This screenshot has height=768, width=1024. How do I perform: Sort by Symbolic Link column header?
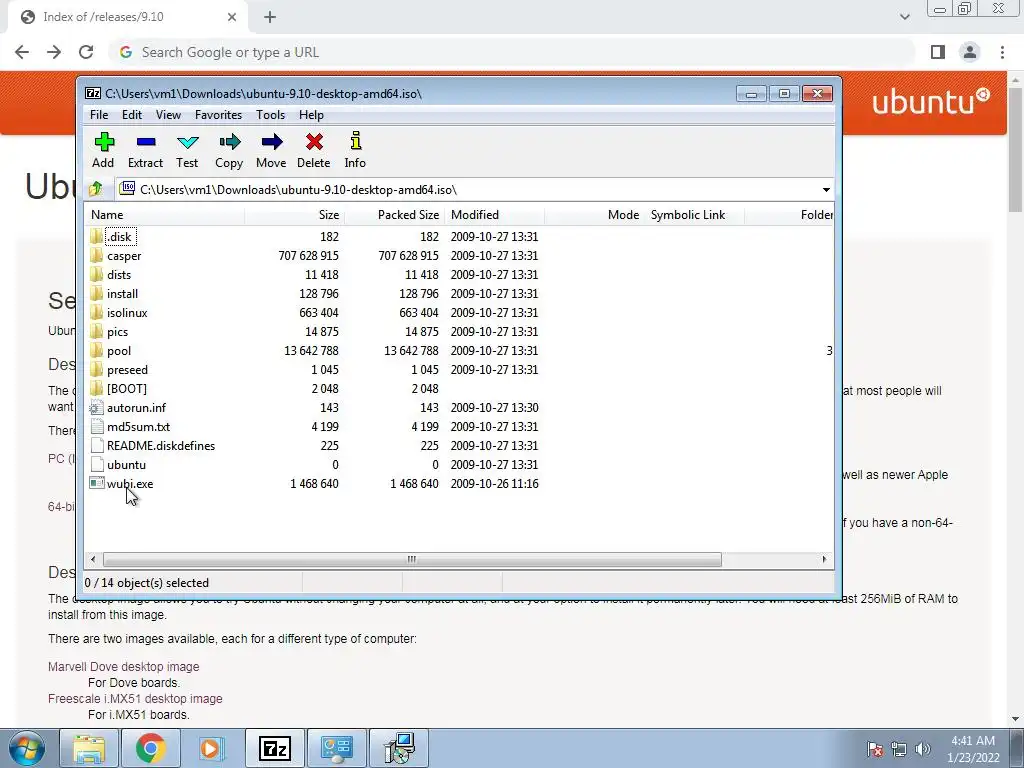tap(694, 215)
